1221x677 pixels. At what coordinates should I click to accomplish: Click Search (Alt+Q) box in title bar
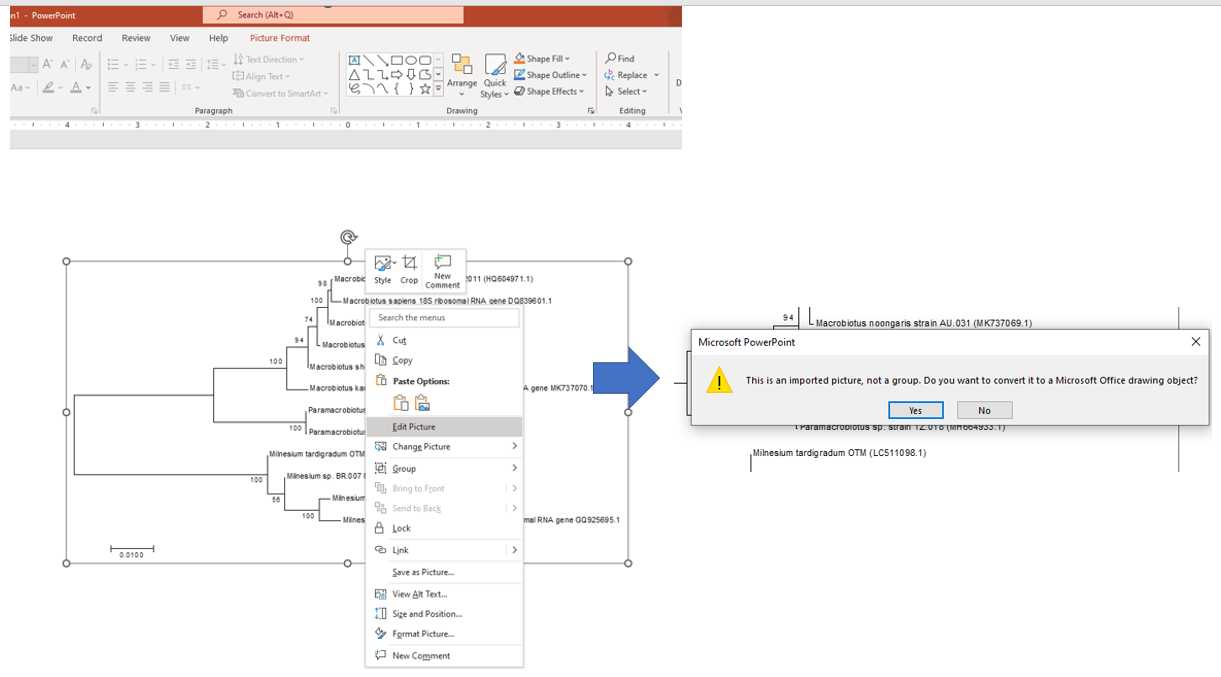333,15
